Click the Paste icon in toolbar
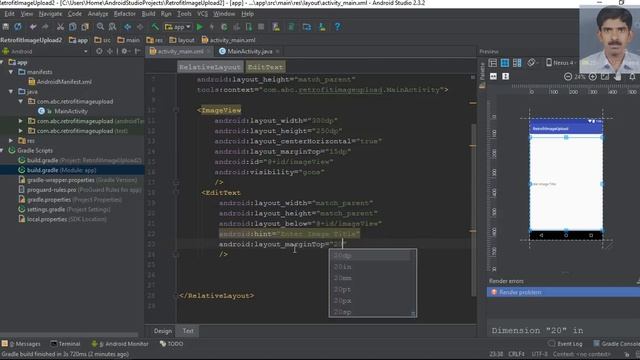Image resolution: width=640 pixels, height=360 pixels. pyautogui.click(x=85, y=27)
